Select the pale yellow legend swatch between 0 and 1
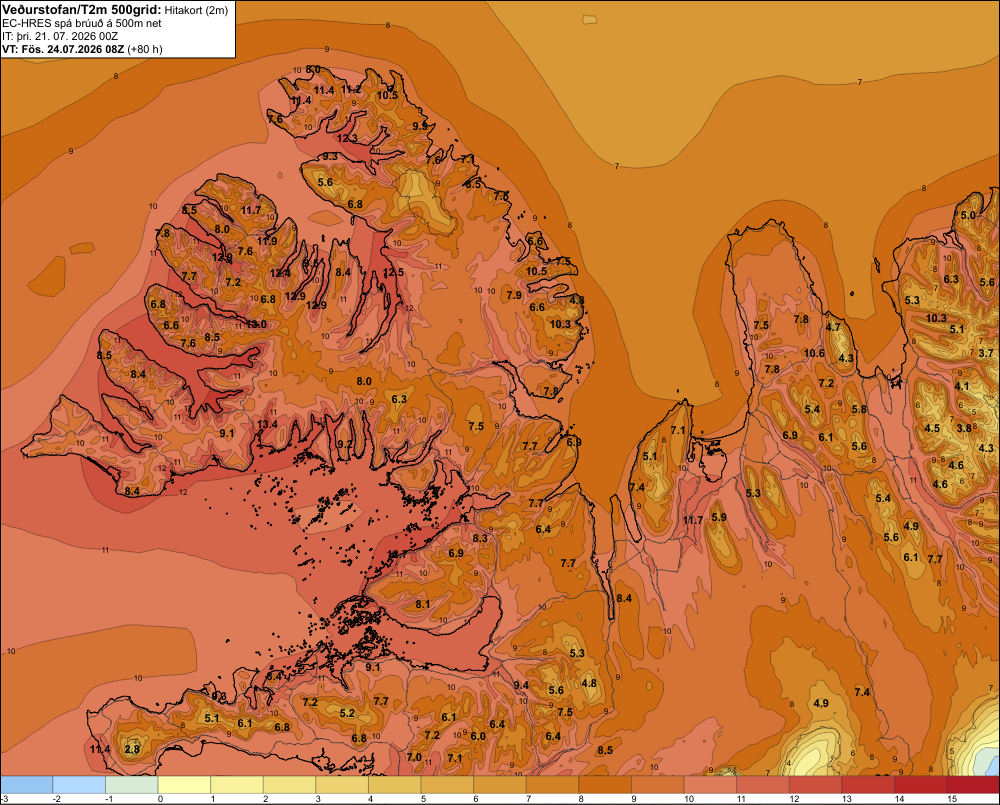1000x805 pixels. tap(184, 785)
